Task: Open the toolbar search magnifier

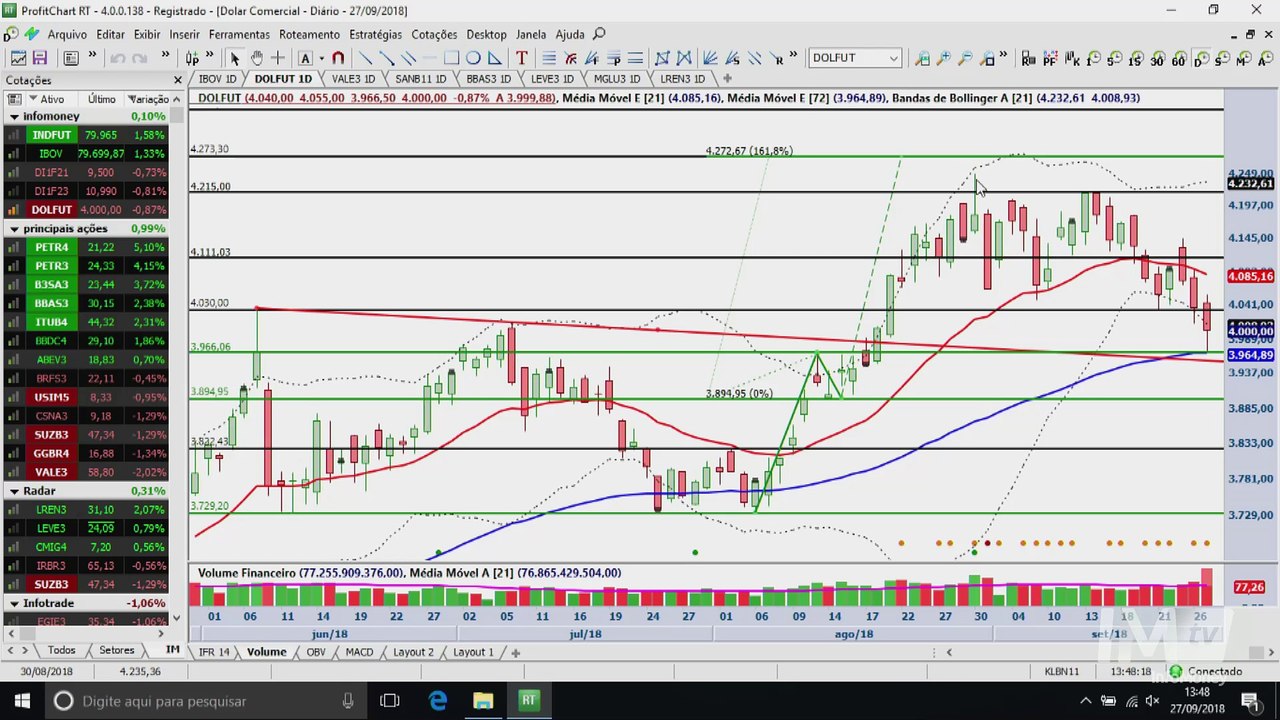Action: [x=599, y=34]
